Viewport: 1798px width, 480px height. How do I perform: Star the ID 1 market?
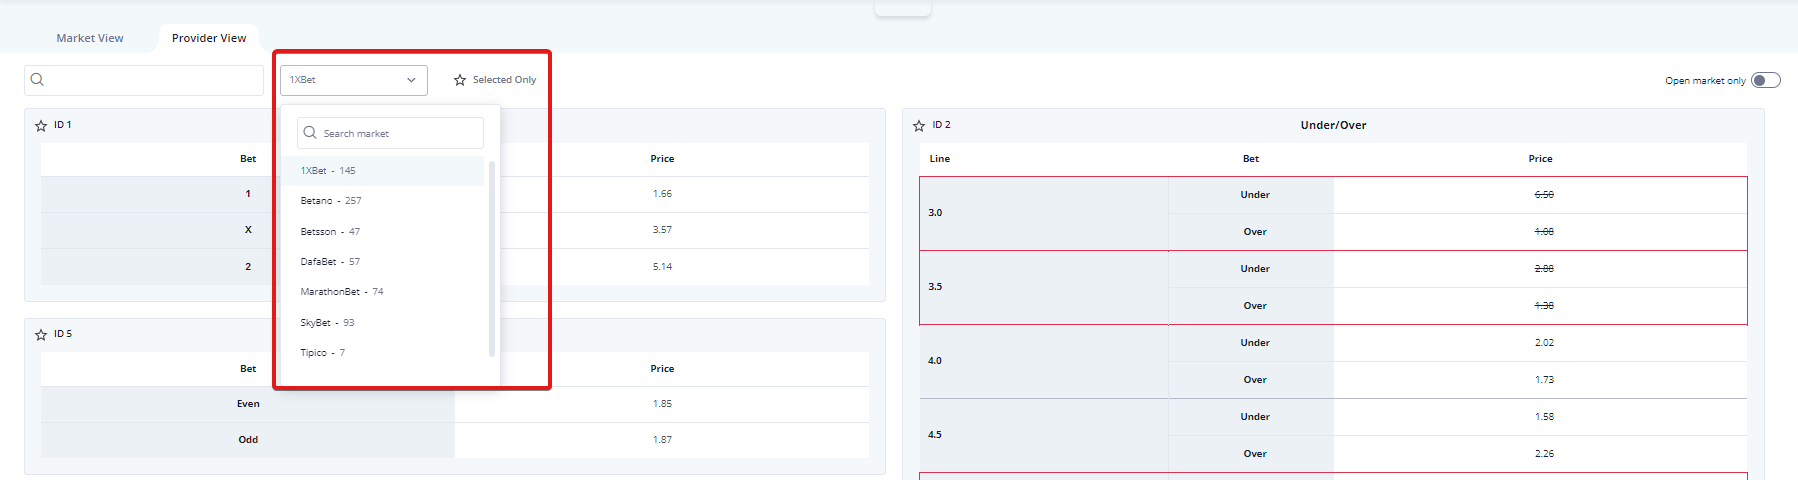point(41,126)
